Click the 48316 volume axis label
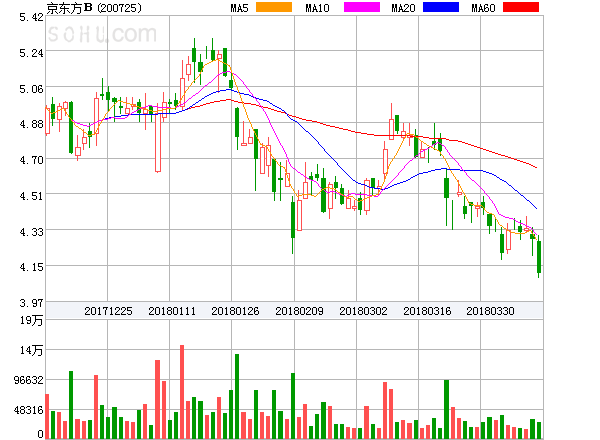The width and height of the screenshot is (600, 440). point(29,410)
